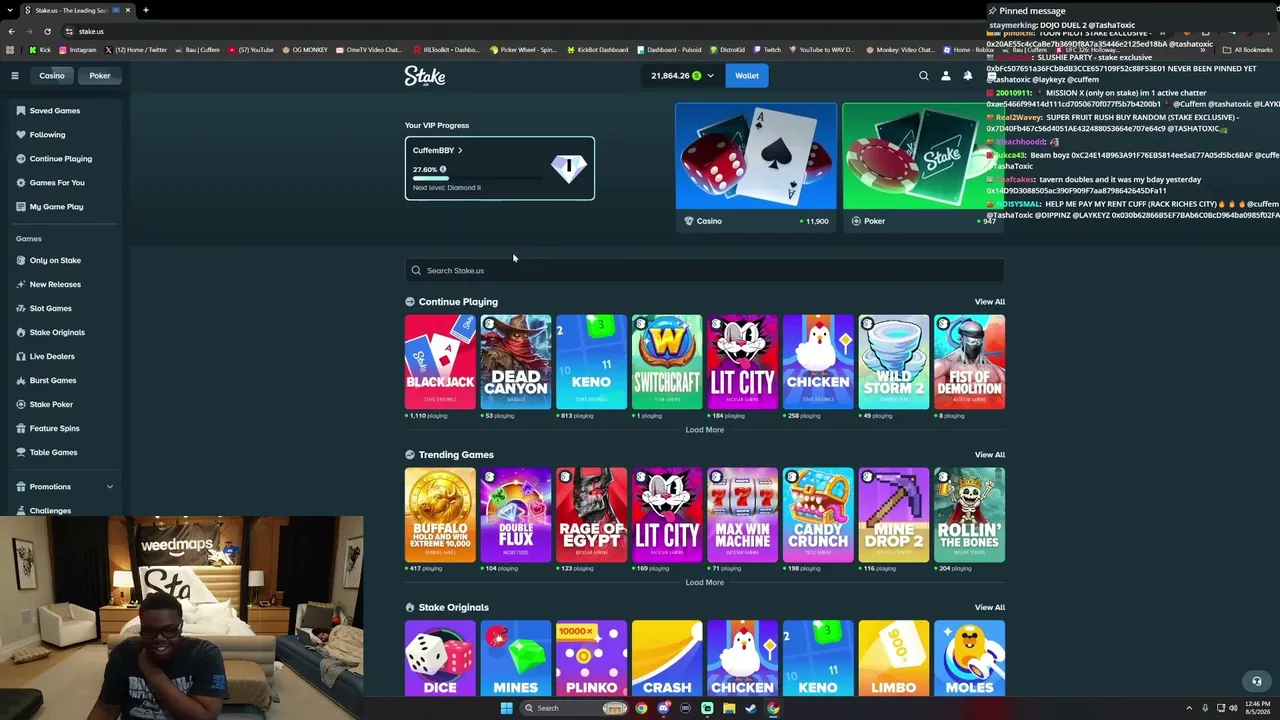Click the VIP progress bar
Image resolution: width=1280 pixels, height=720 pixels.
pyautogui.click(x=478, y=179)
